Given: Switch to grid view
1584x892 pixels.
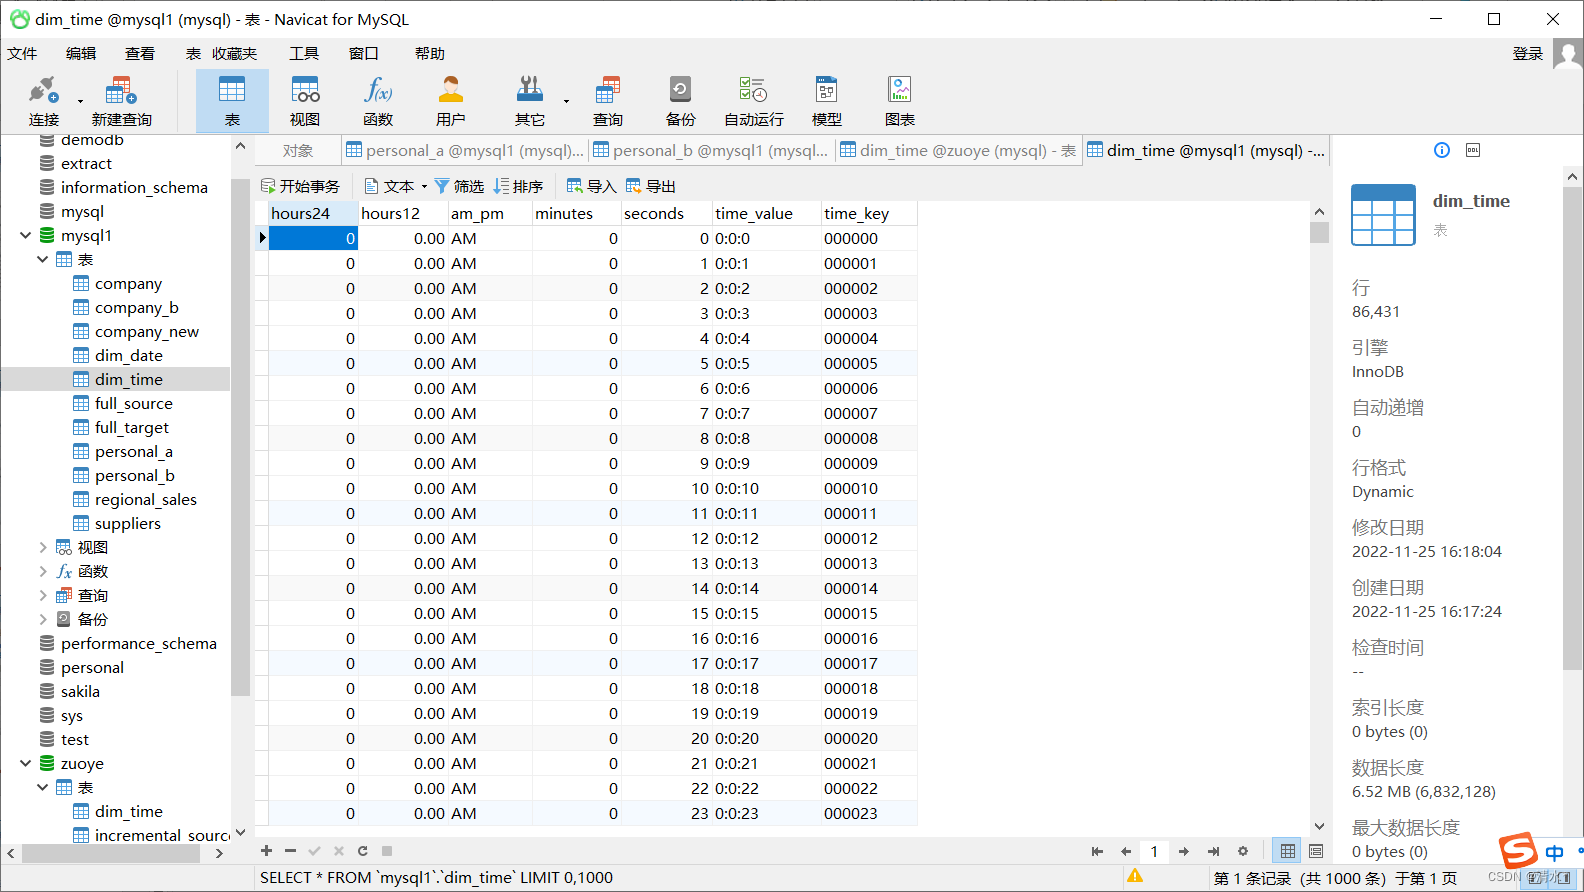Looking at the screenshot, I should pyautogui.click(x=1287, y=852).
